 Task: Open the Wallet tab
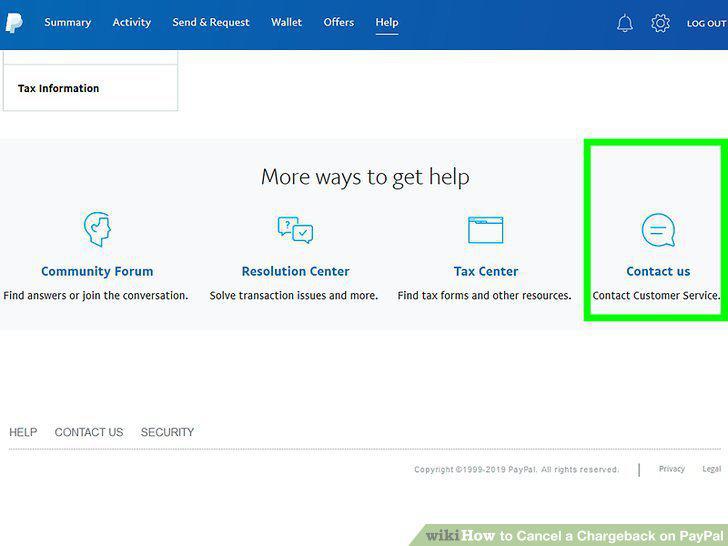coord(286,22)
